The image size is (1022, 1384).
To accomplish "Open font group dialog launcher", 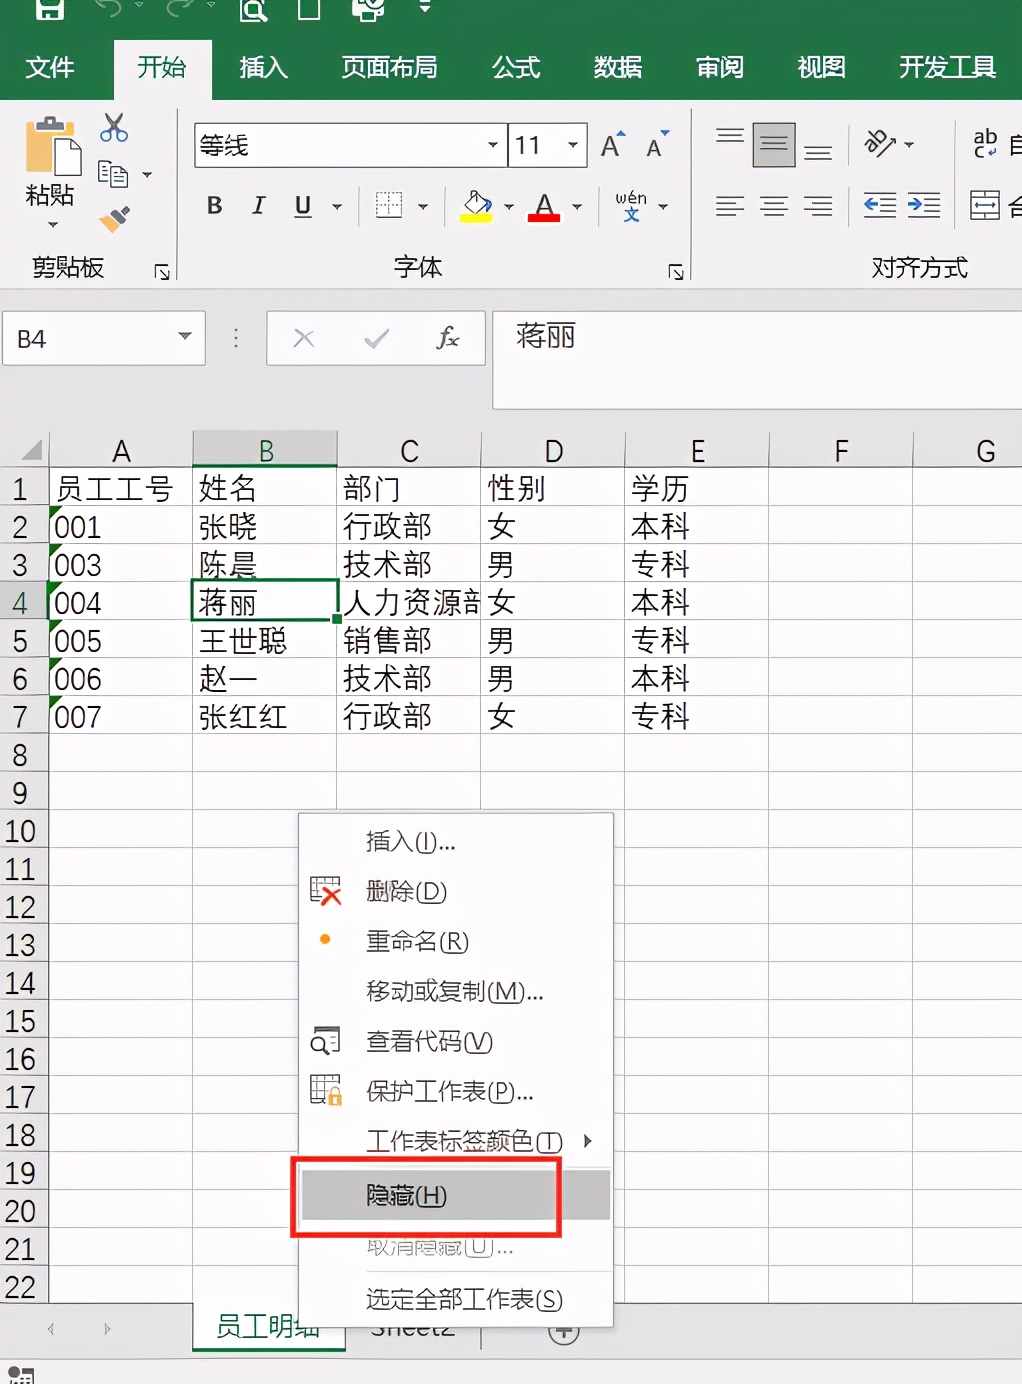I will (x=676, y=272).
